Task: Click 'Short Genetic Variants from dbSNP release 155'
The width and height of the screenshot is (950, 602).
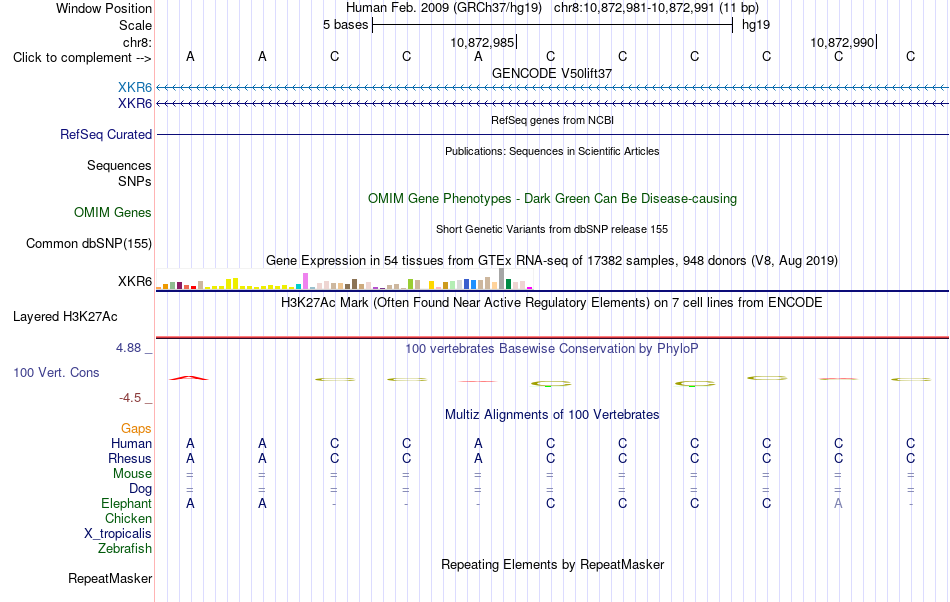Action: point(552,229)
